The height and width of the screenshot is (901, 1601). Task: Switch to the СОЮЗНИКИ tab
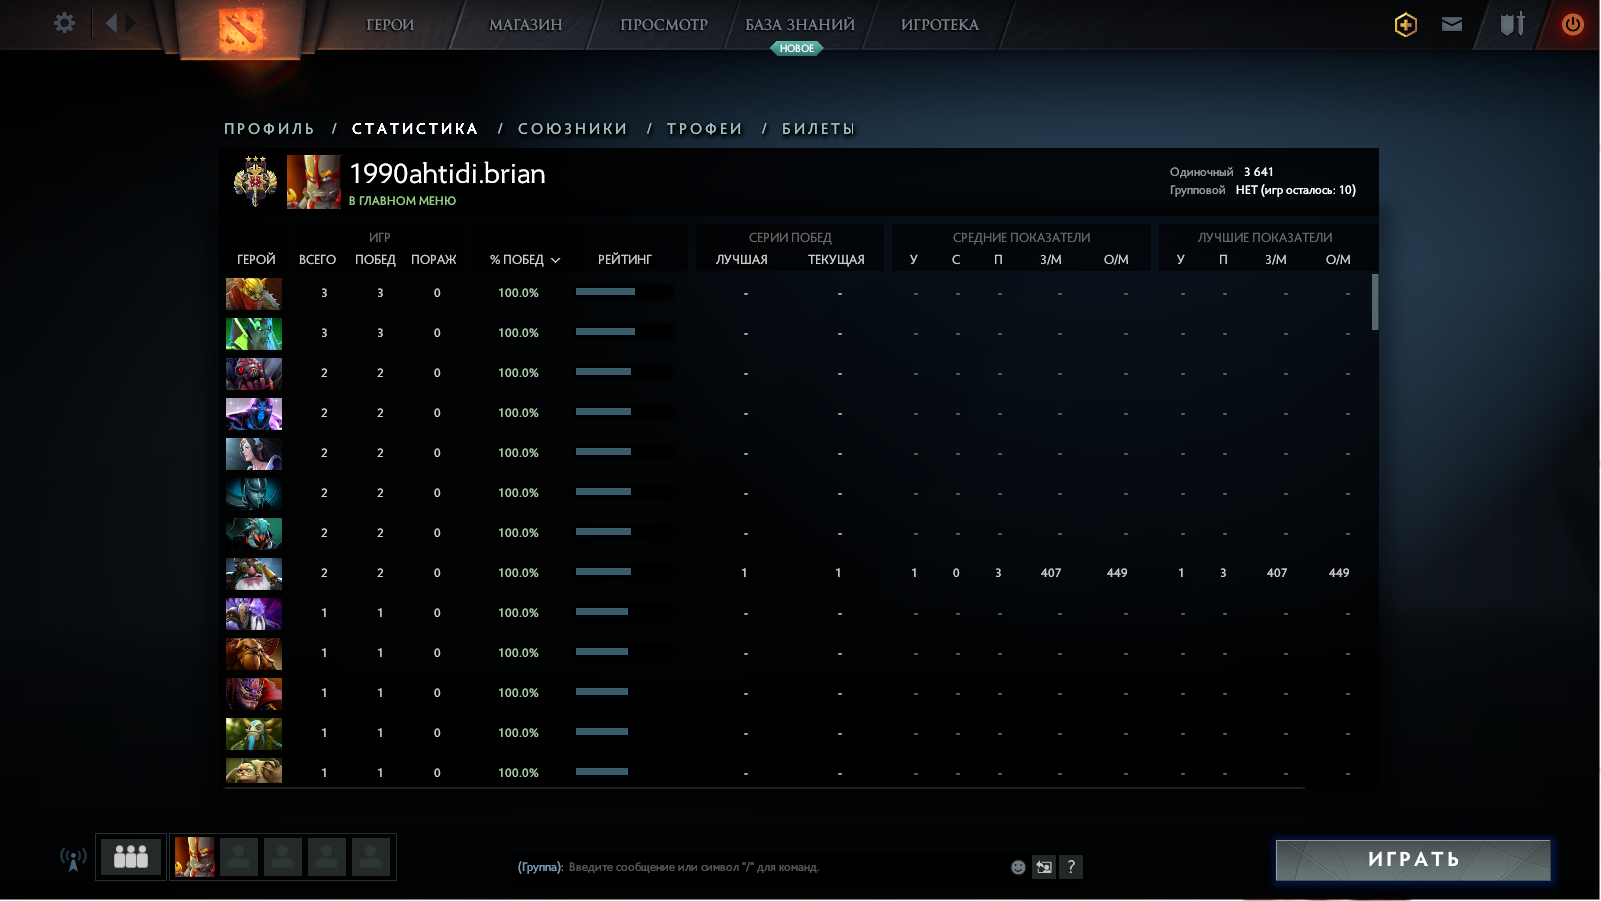(x=572, y=128)
